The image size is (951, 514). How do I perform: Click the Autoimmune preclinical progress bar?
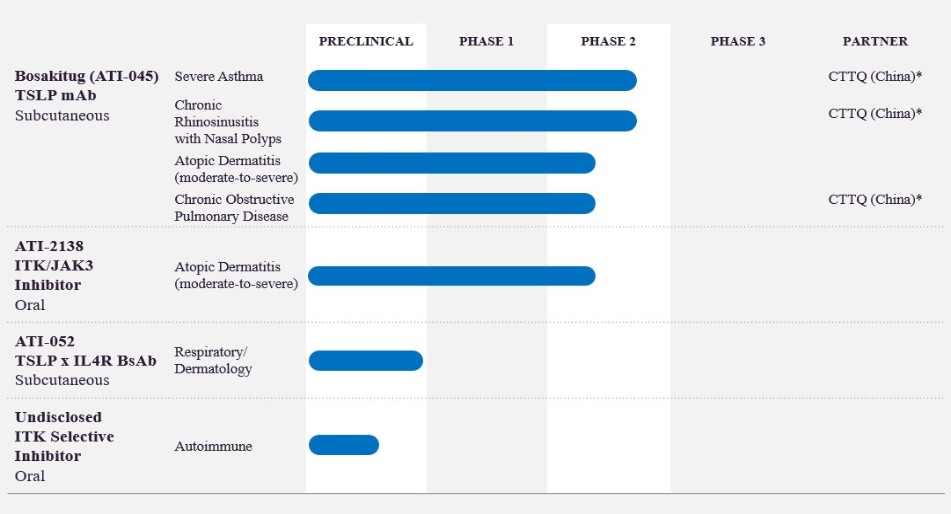tap(344, 445)
